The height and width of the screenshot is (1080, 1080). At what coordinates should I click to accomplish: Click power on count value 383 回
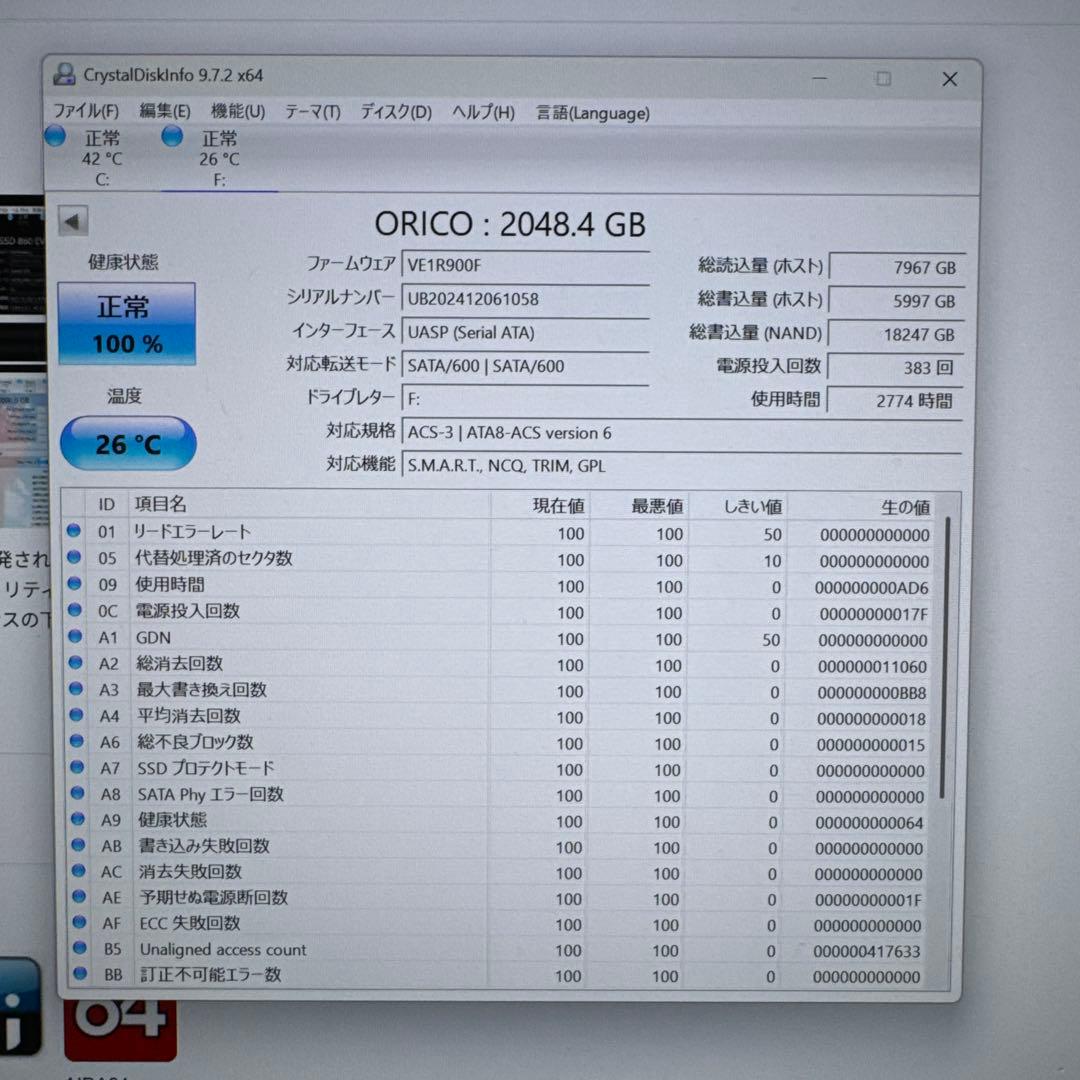click(894, 367)
